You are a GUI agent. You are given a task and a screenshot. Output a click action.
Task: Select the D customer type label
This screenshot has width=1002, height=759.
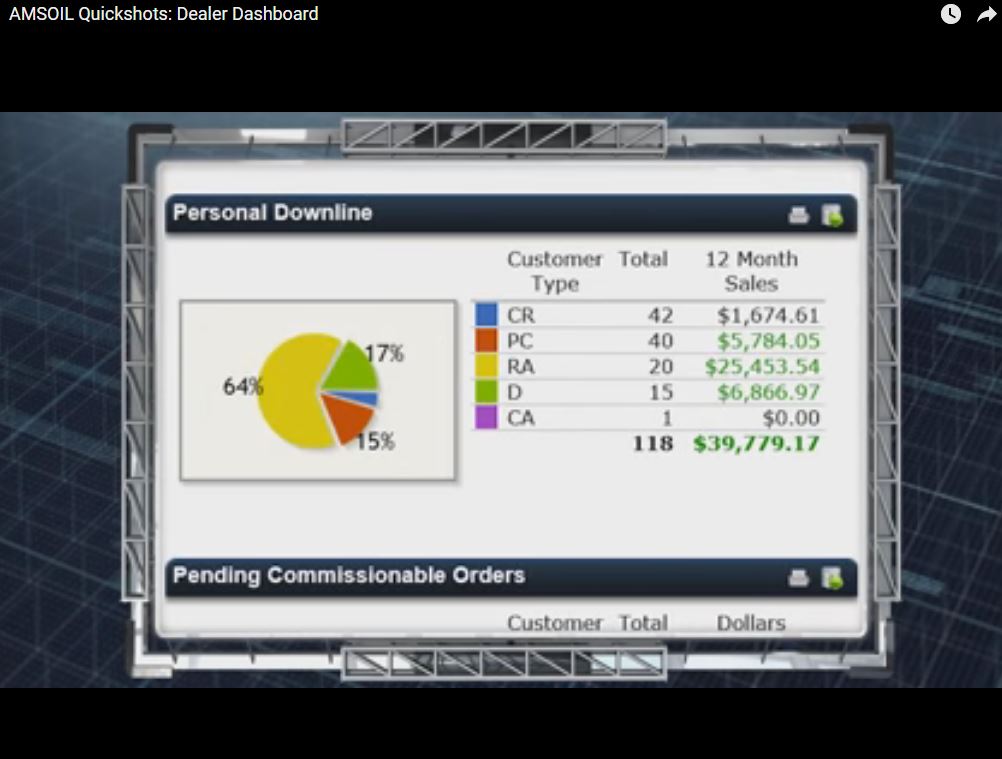coord(514,392)
